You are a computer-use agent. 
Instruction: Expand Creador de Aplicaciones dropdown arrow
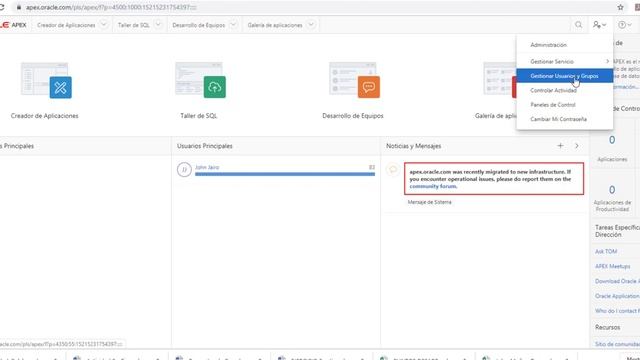pyautogui.click(x=104, y=25)
